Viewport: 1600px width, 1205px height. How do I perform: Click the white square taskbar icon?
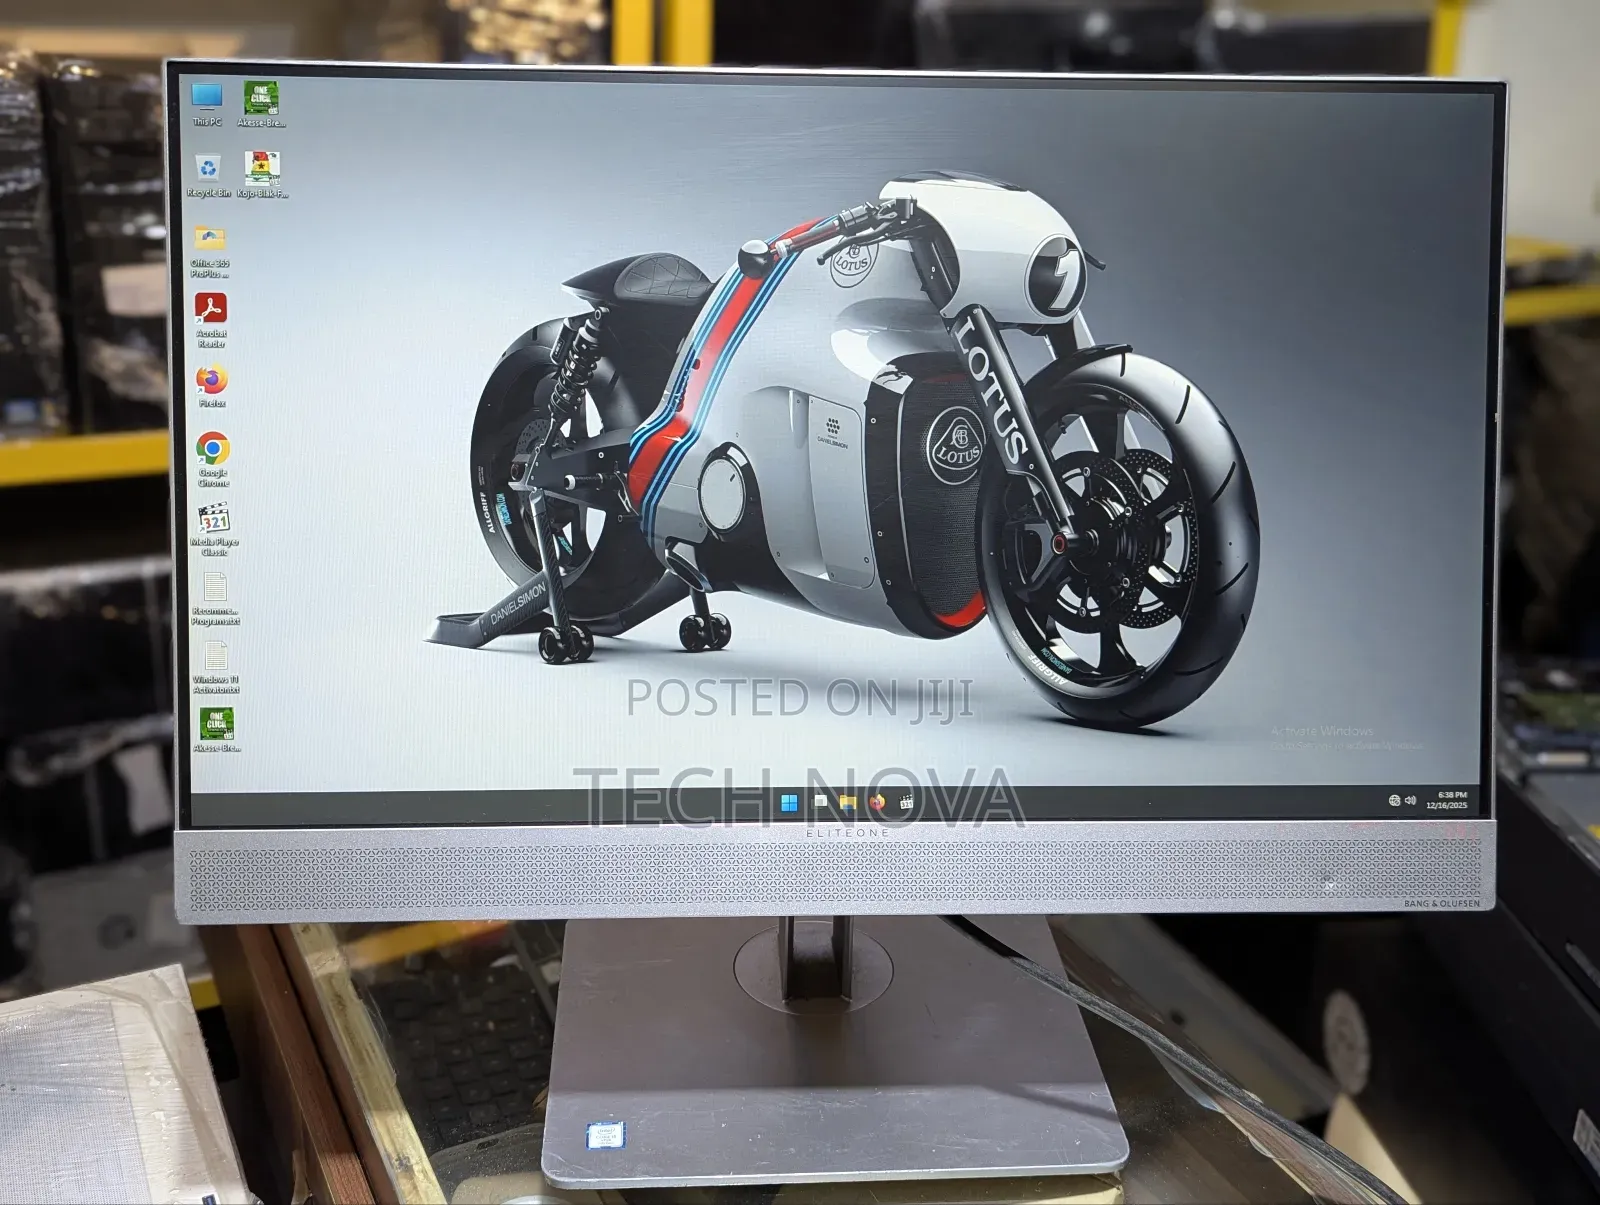pyautogui.click(x=820, y=802)
